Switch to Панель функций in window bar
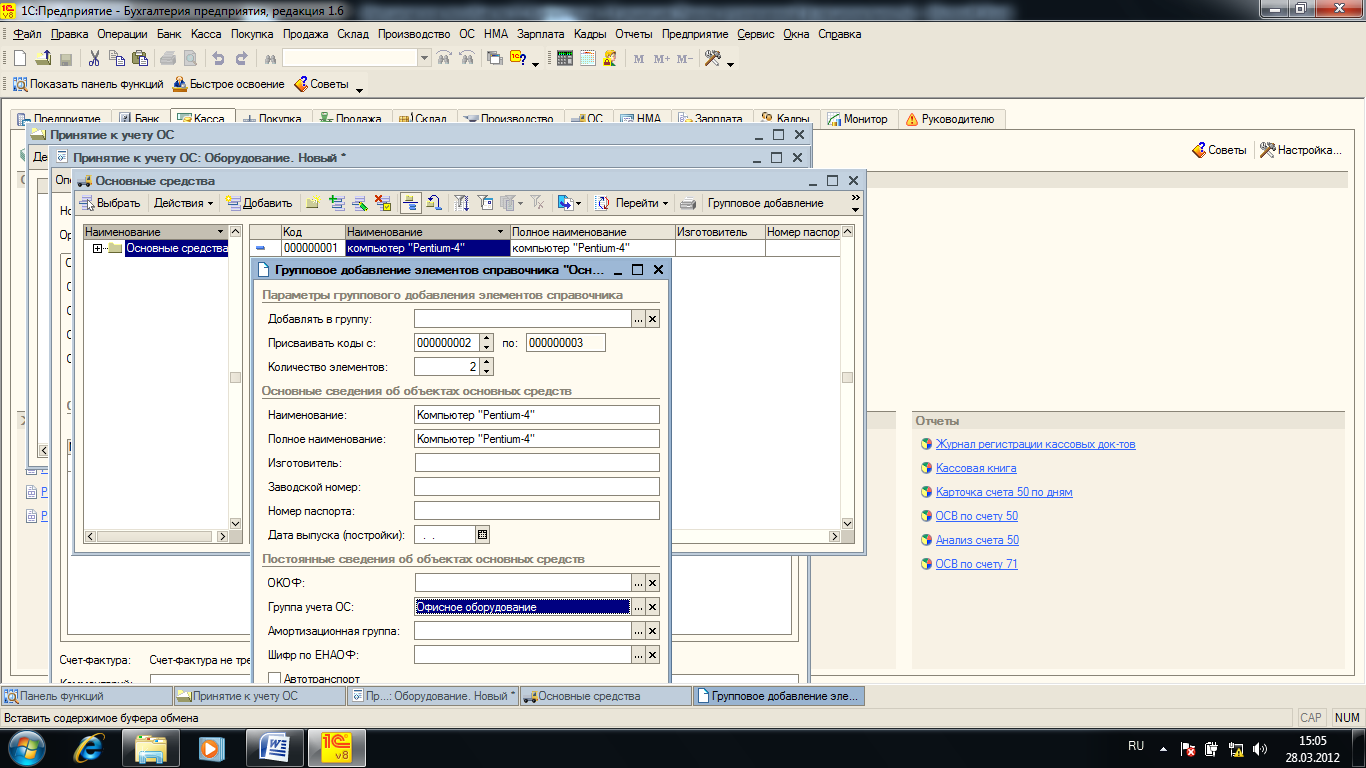 pos(87,696)
